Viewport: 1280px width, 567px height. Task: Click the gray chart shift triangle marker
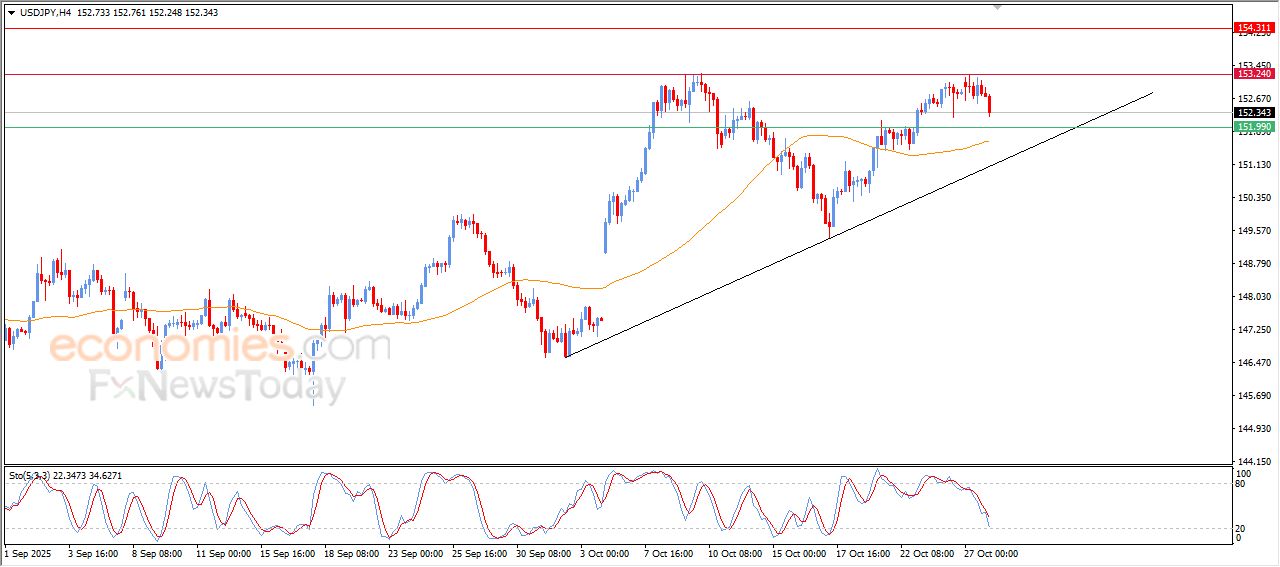tap(996, 6)
